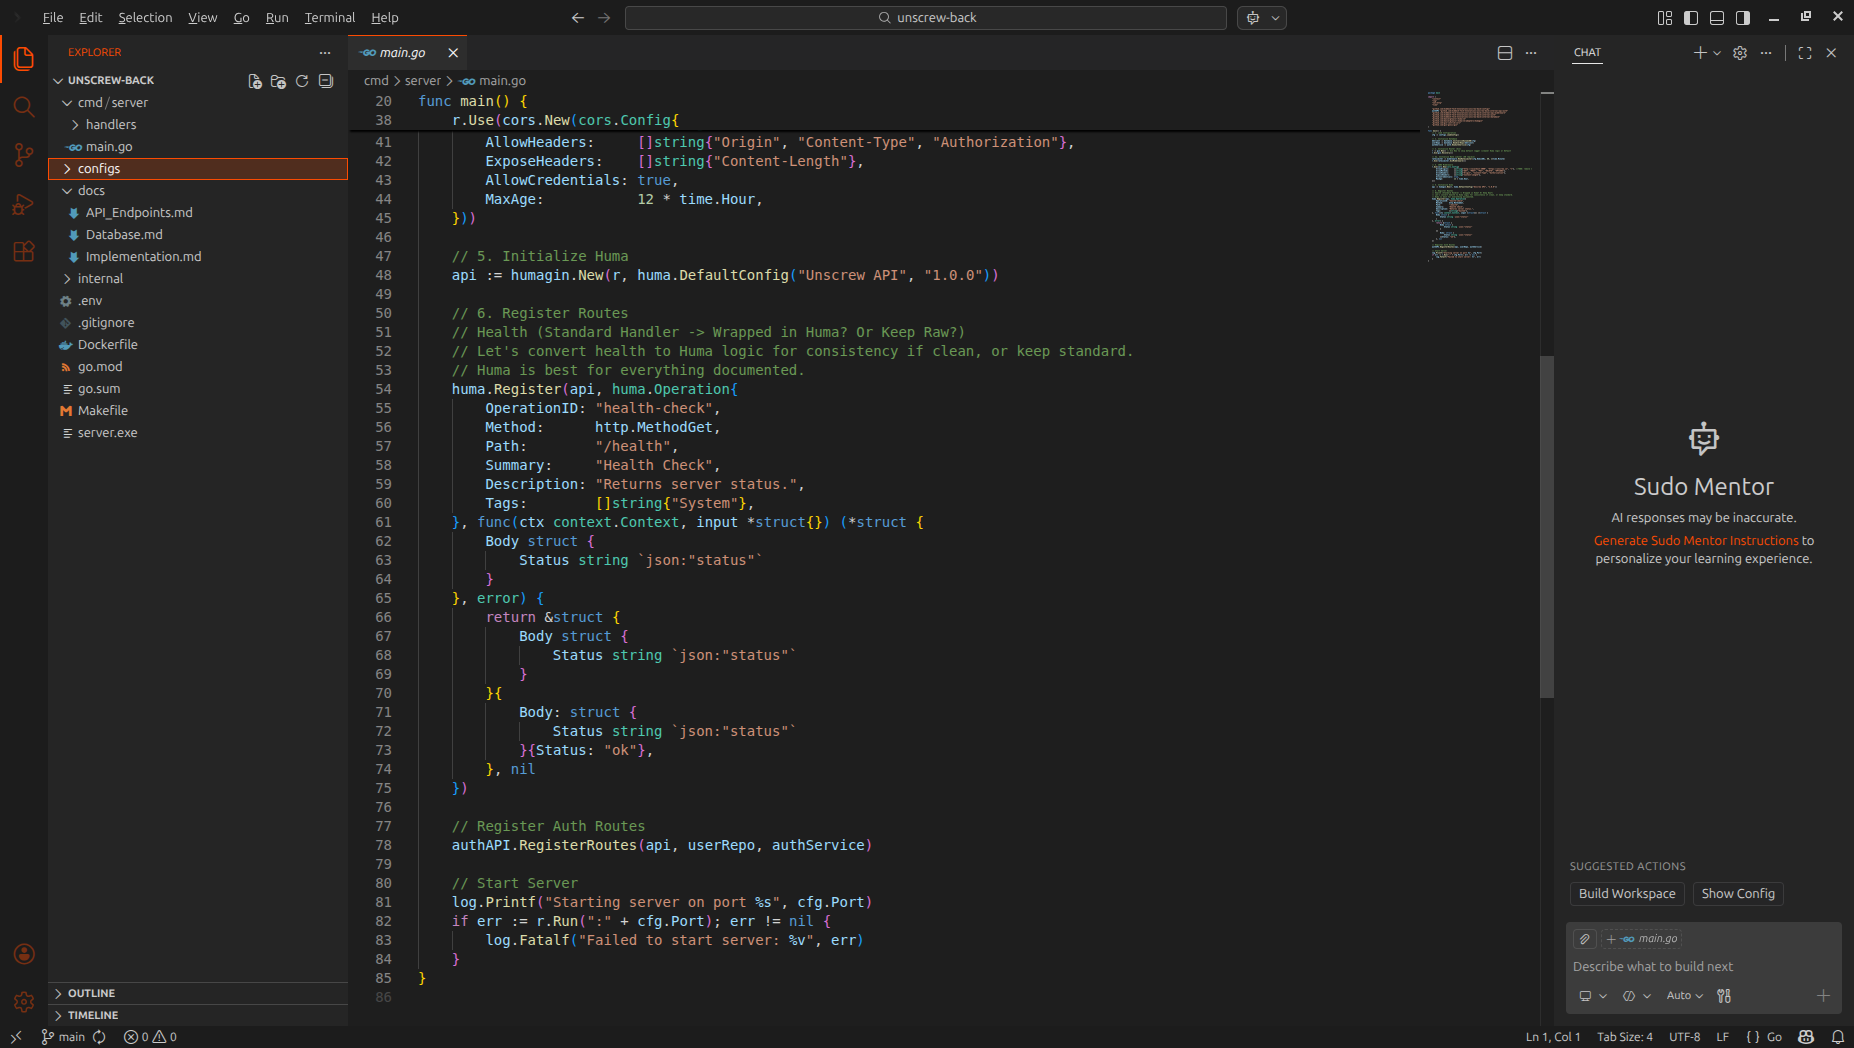
Task: Expand the handlers folder
Action: 198,125
